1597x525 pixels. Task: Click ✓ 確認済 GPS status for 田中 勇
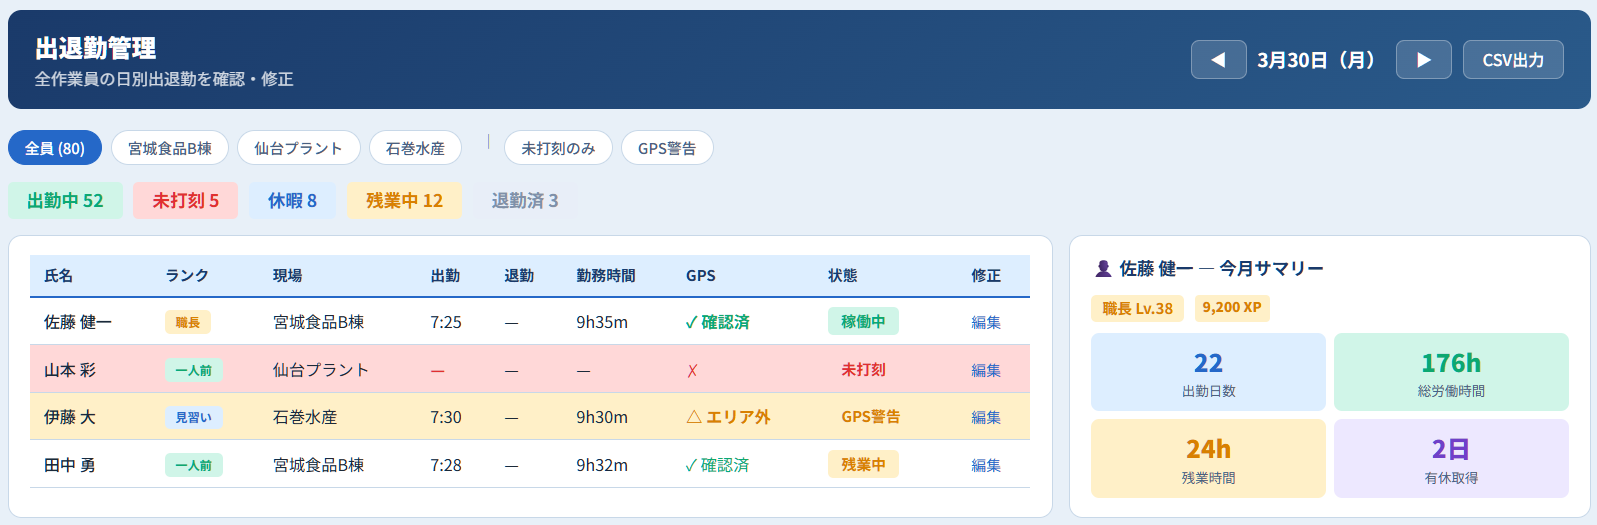click(x=717, y=465)
